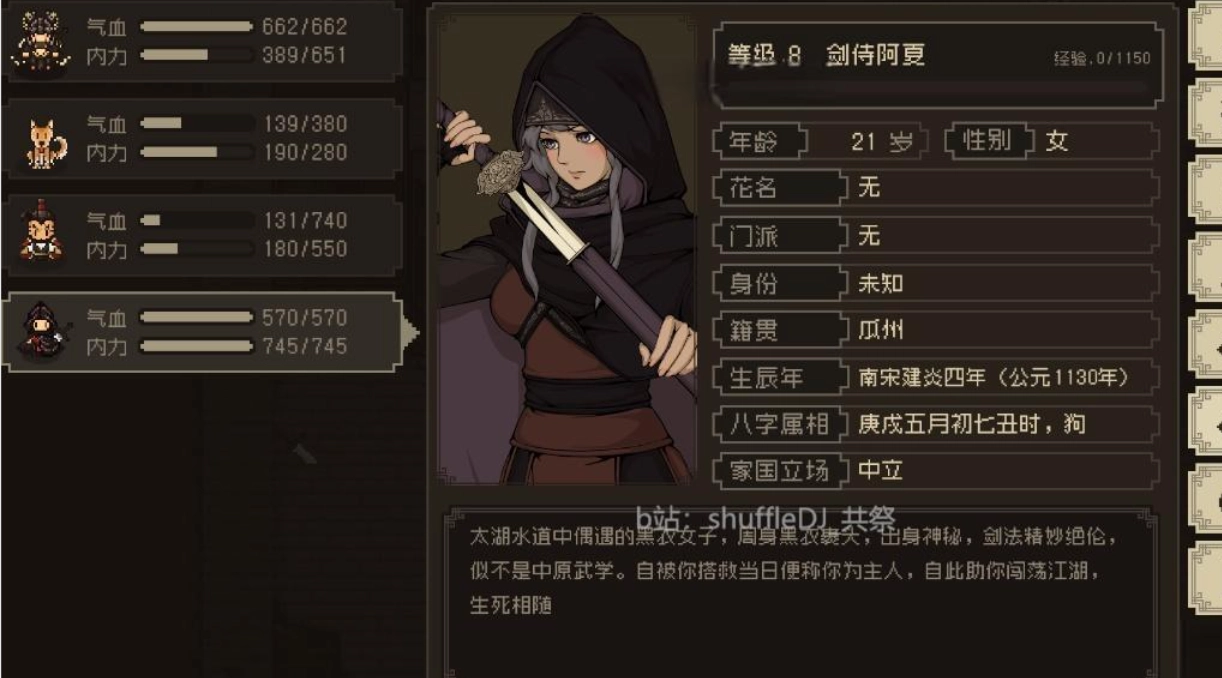This screenshot has width=1222, height=678.
Task: Select the hooded swordswoman party avatar
Action: 41,332
